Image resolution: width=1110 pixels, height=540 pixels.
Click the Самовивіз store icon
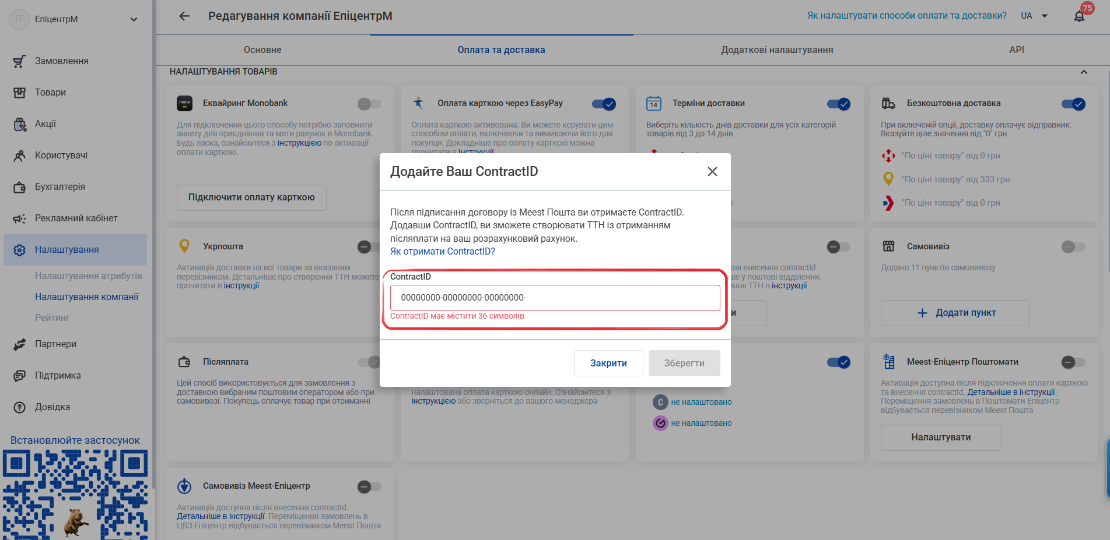pyautogui.click(x=888, y=246)
